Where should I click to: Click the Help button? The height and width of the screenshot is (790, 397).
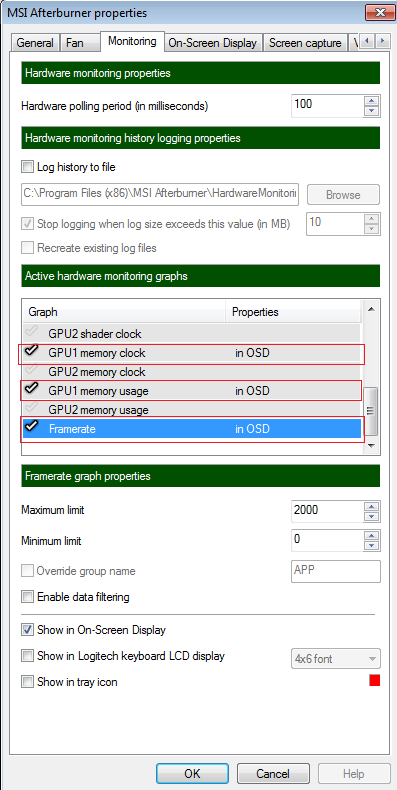(x=354, y=773)
